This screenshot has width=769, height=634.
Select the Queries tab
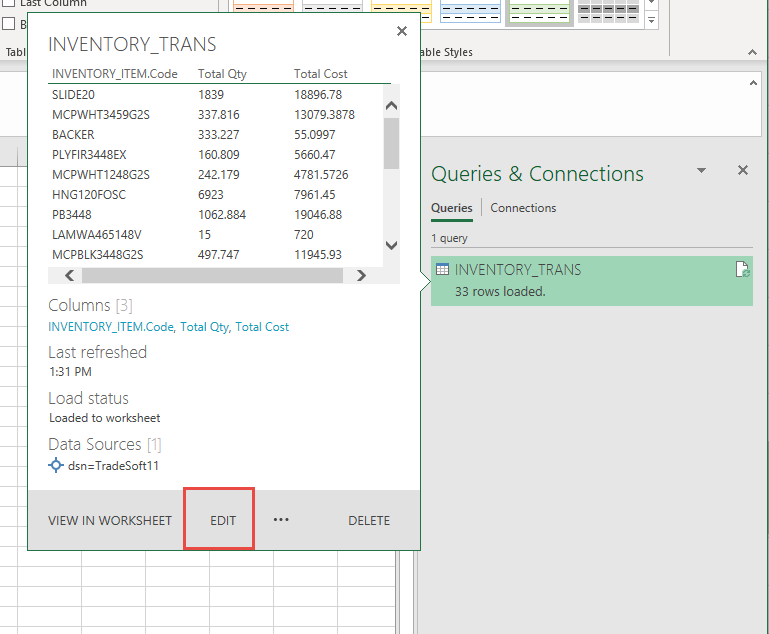pyautogui.click(x=451, y=208)
